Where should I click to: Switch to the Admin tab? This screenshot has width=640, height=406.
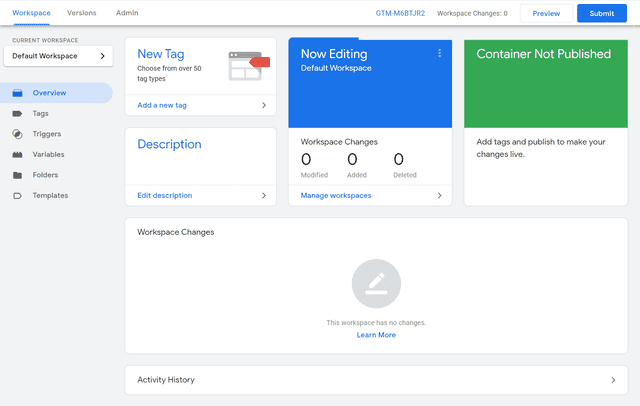pyautogui.click(x=127, y=13)
